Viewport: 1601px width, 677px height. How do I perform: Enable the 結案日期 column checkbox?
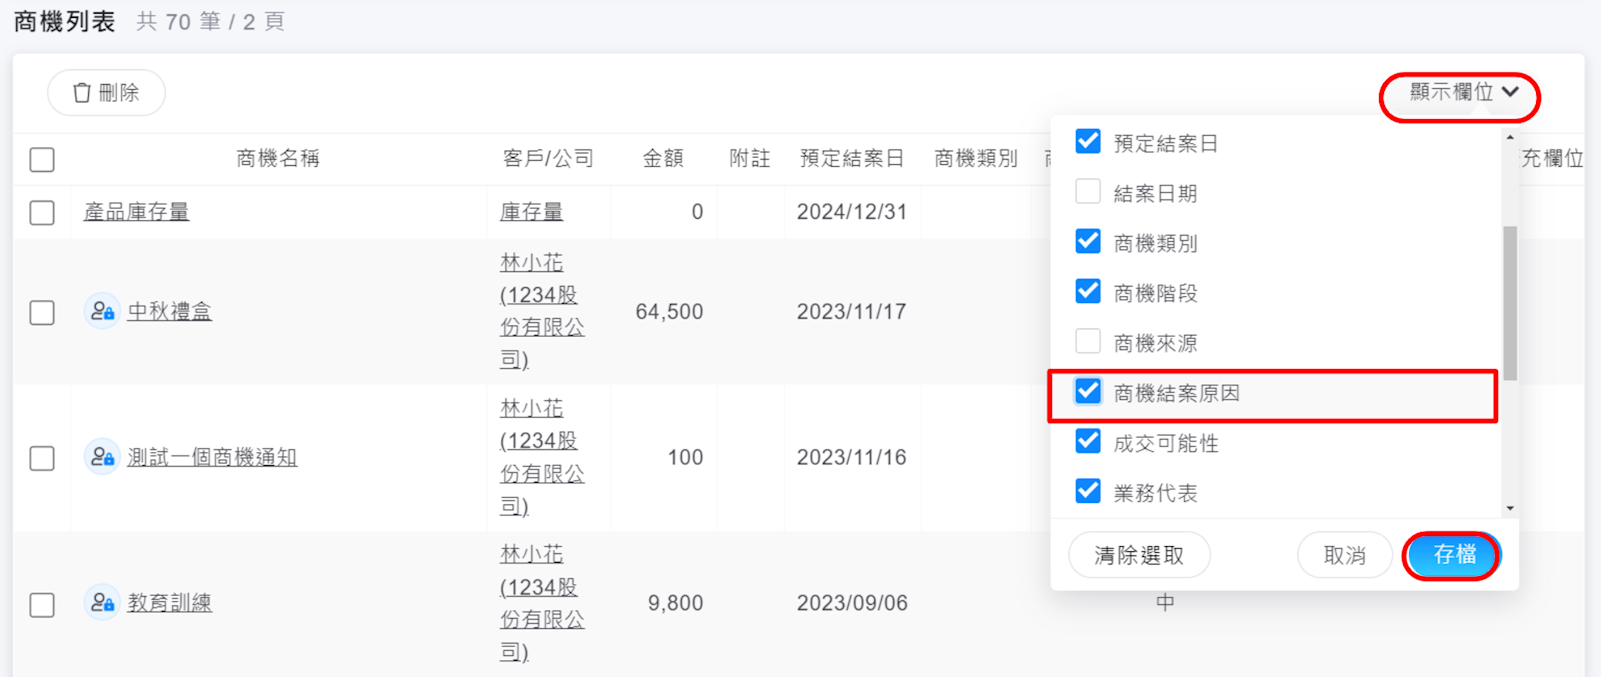point(1088,192)
